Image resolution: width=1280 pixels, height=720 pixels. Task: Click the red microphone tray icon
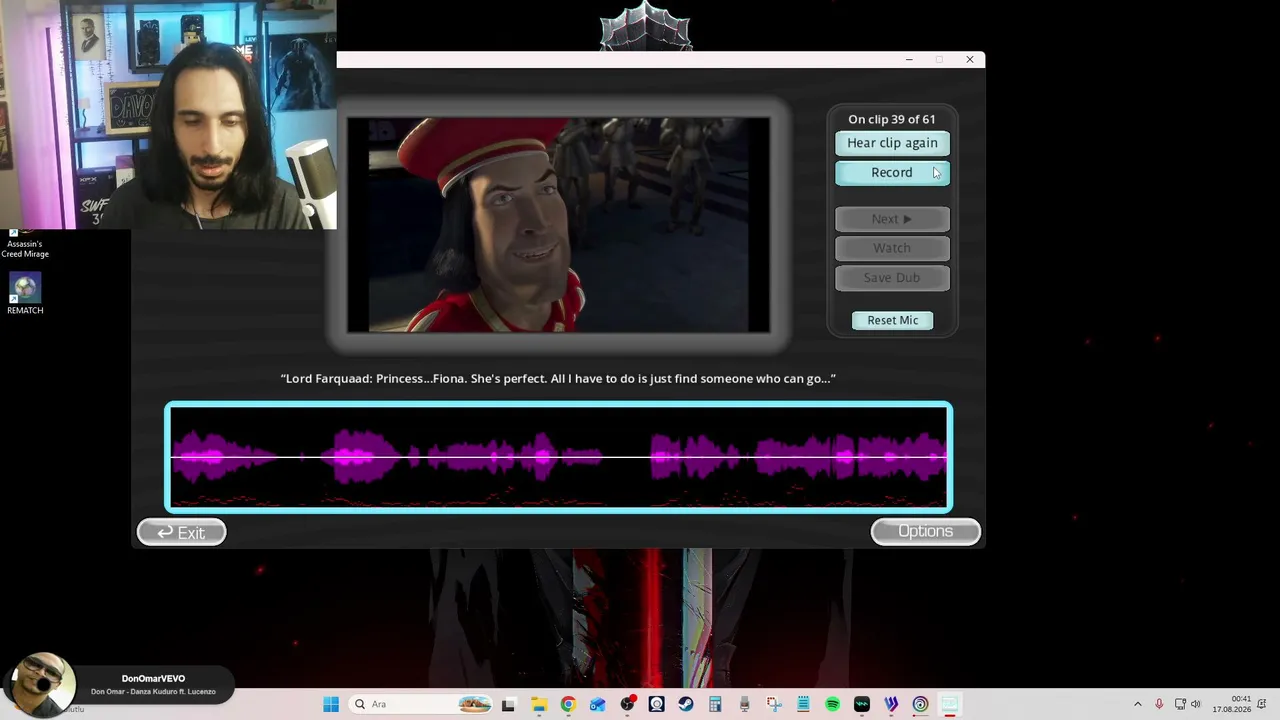1159,704
